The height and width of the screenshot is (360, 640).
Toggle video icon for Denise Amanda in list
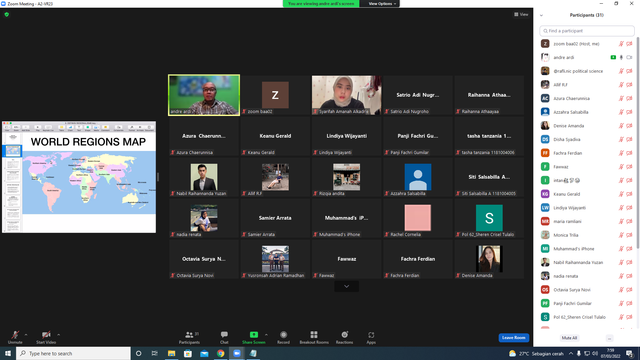(629, 126)
